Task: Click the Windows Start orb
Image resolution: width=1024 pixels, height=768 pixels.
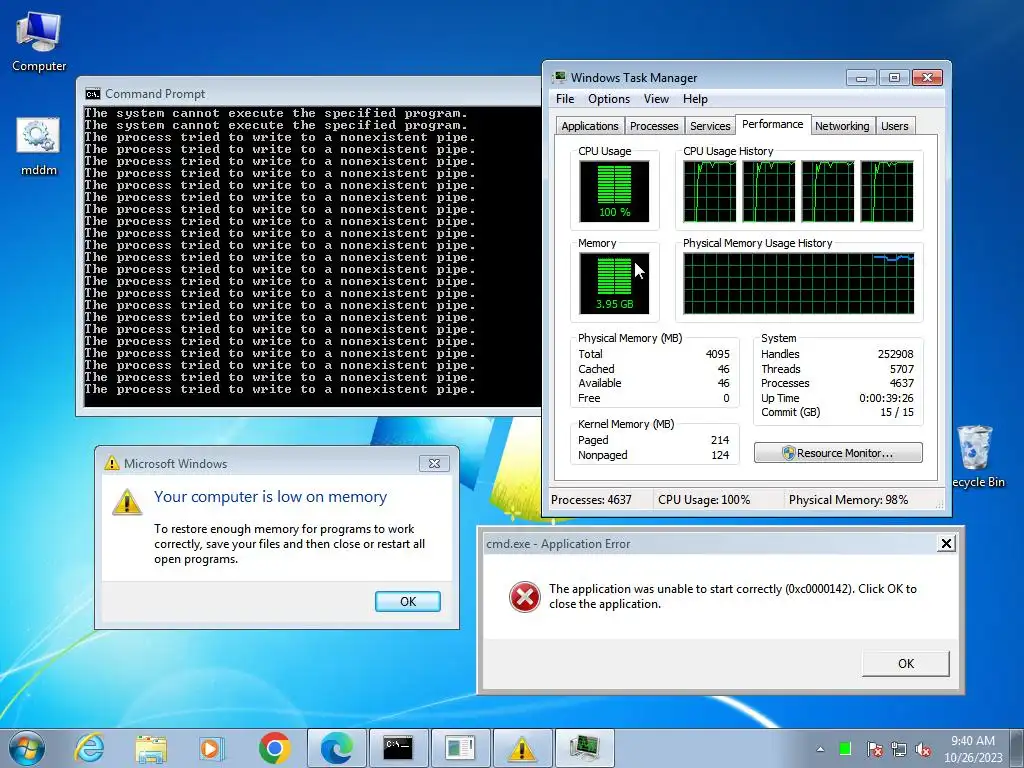Action: [27, 748]
